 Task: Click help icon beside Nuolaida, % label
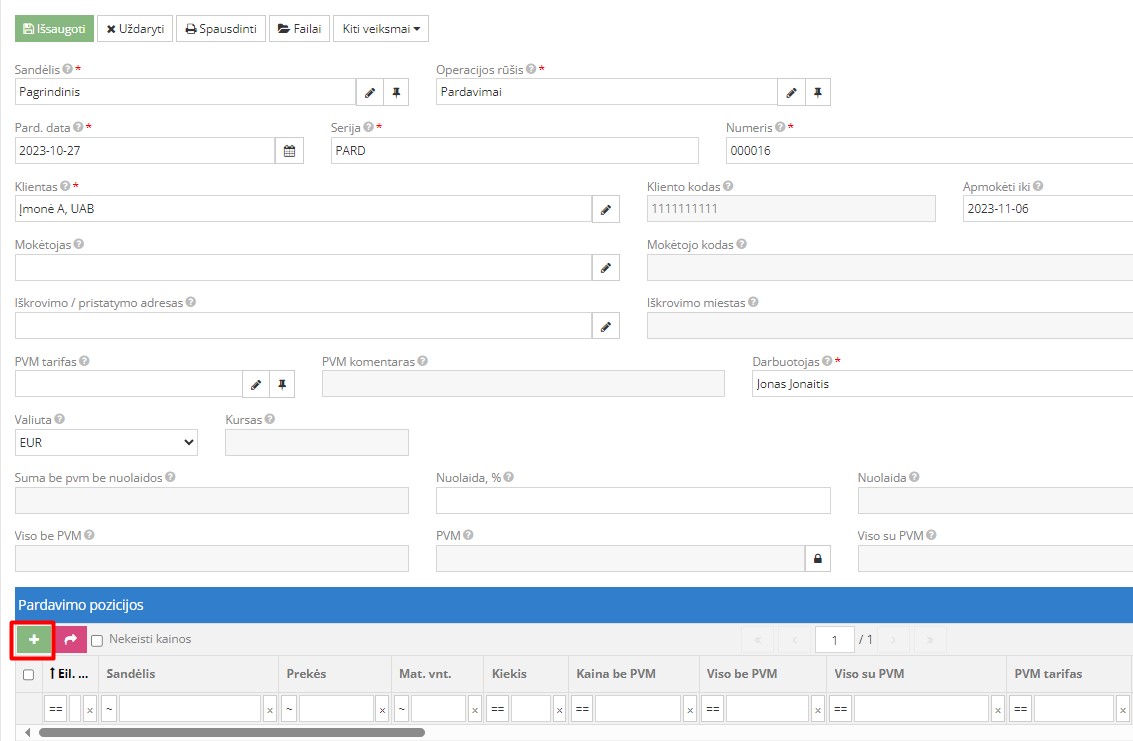[x=509, y=478]
